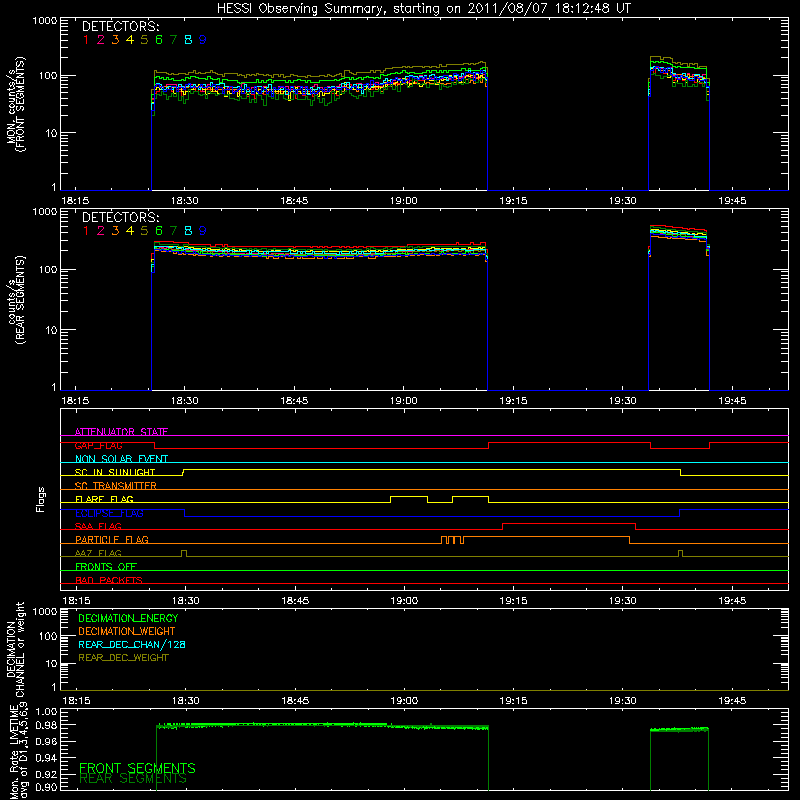Select magenta detector 2 in front-segments legend
Screen dimensions: 800x800
[101, 40]
